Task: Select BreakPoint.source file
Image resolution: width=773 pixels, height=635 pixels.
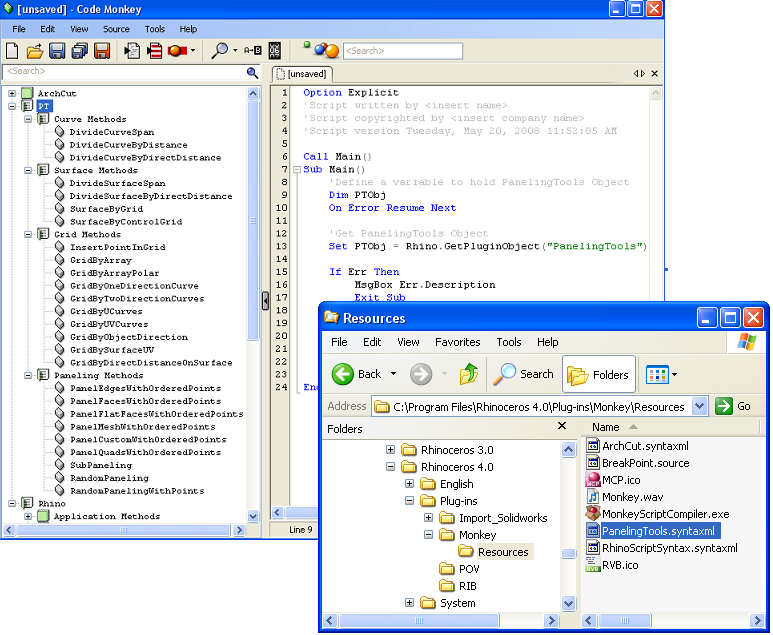Action: 645,463
